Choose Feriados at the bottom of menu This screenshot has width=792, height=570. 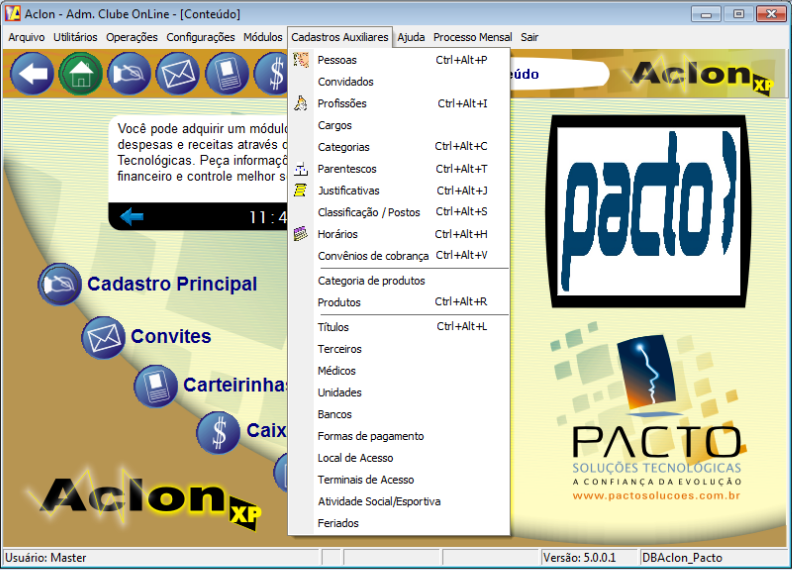click(x=338, y=523)
